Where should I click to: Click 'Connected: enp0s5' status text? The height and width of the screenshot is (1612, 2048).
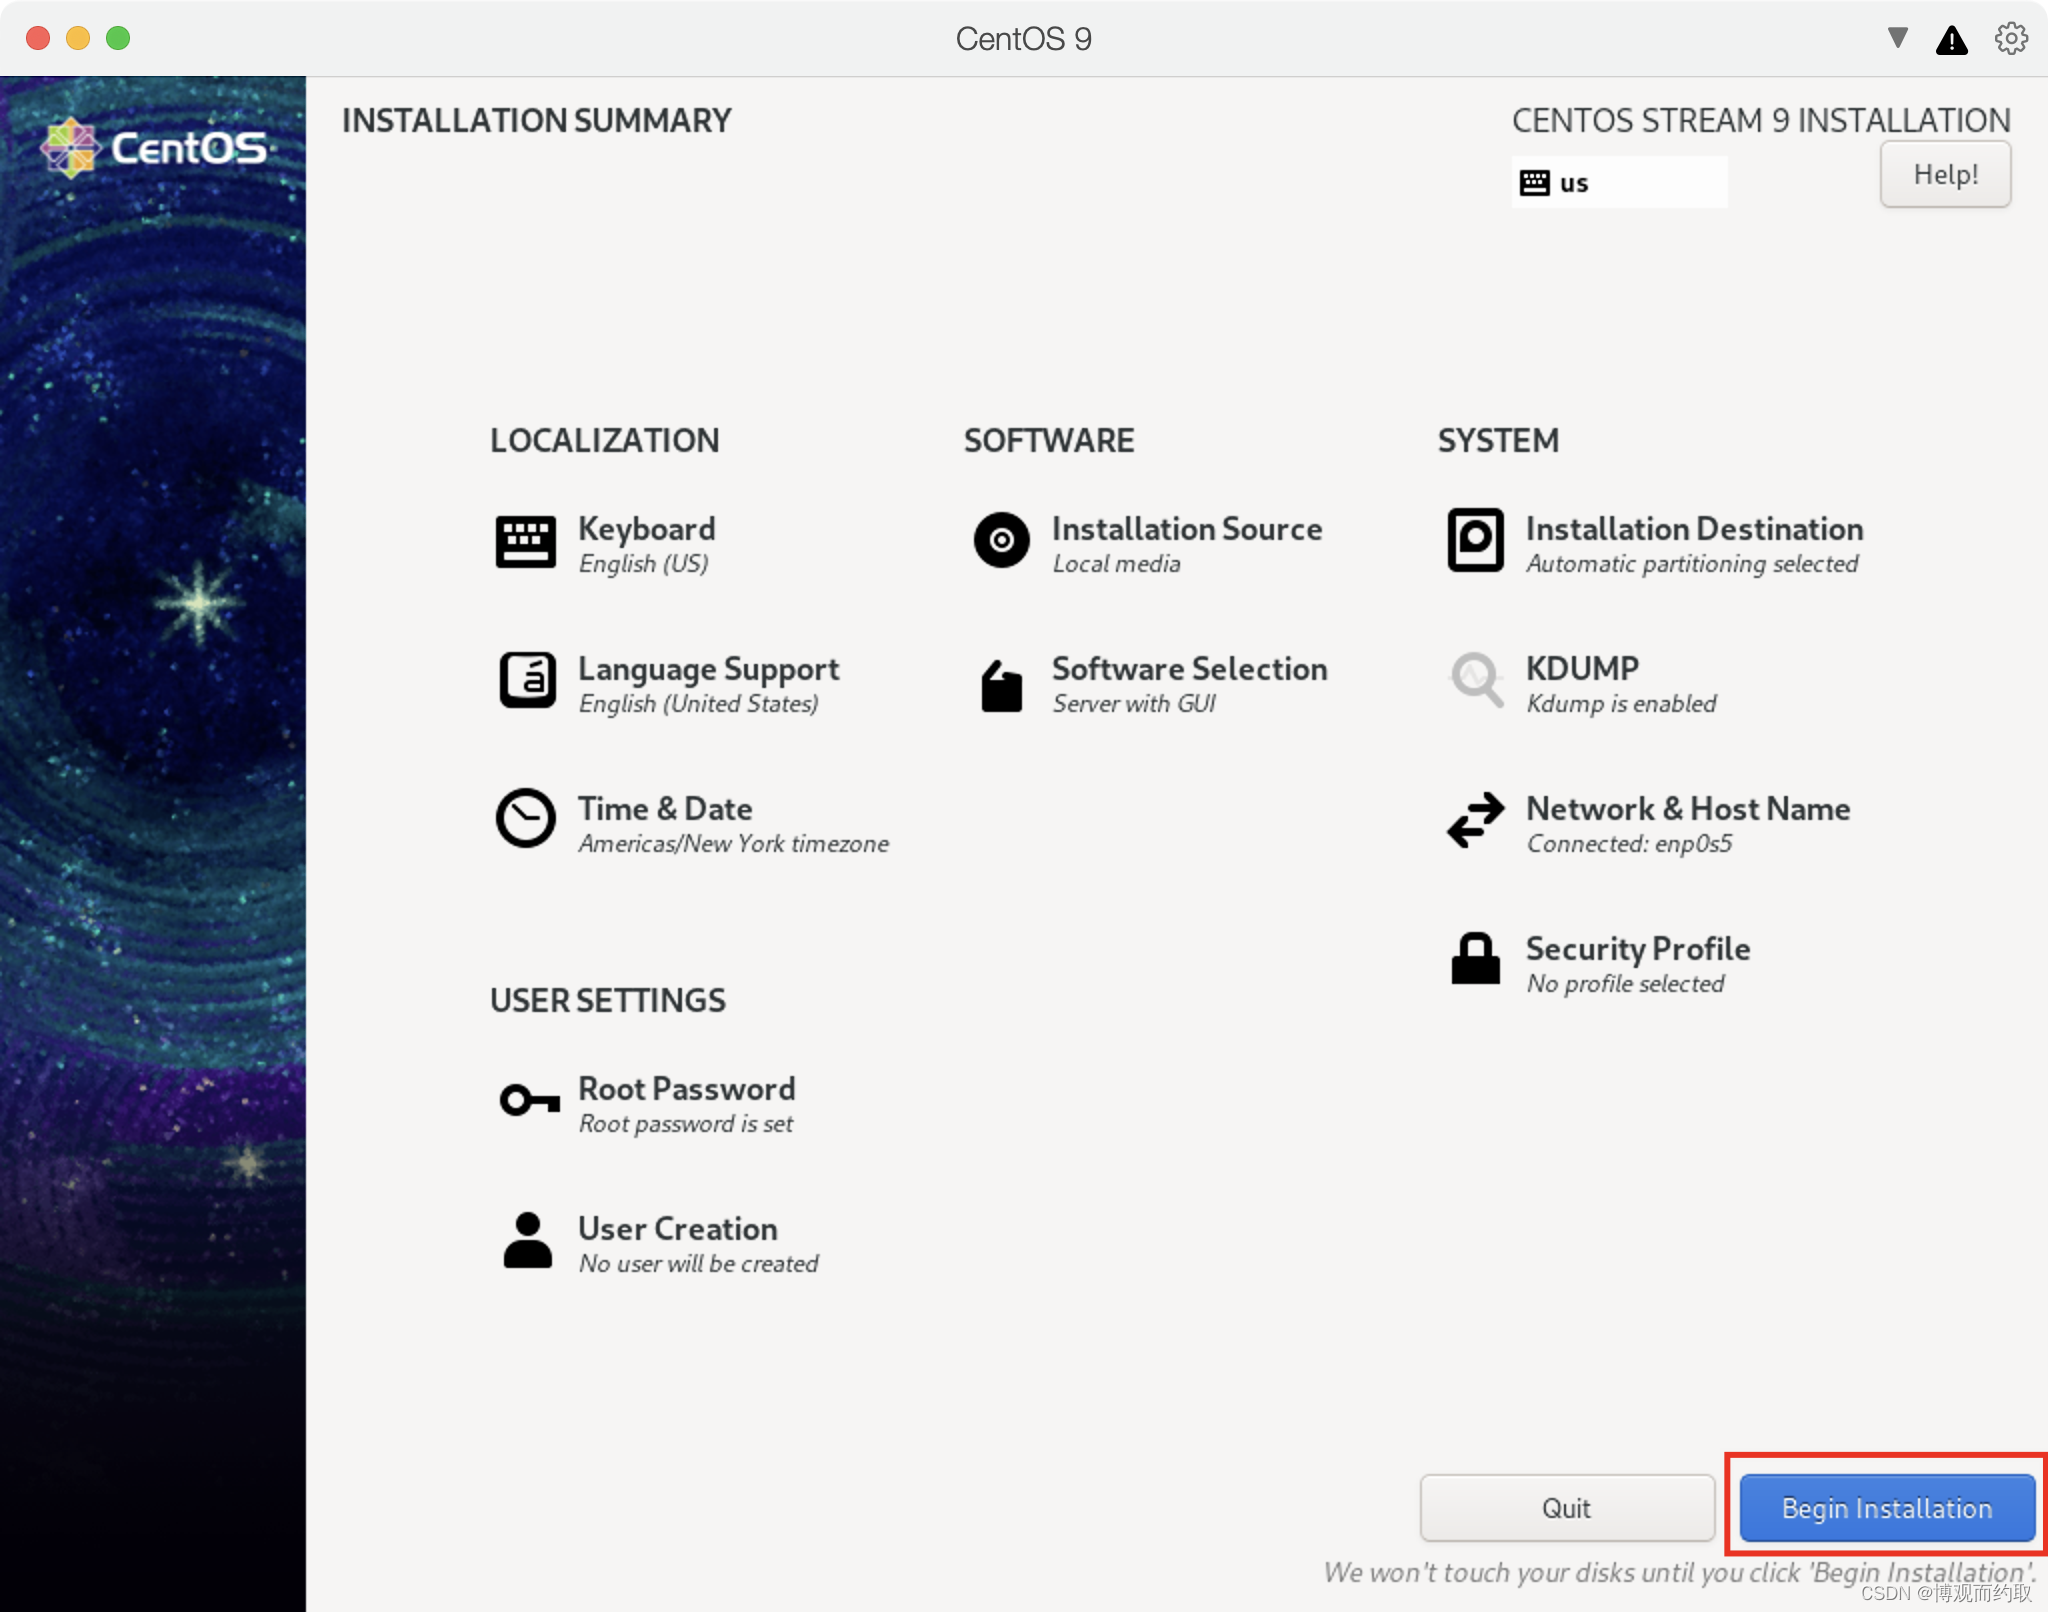click(1629, 844)
